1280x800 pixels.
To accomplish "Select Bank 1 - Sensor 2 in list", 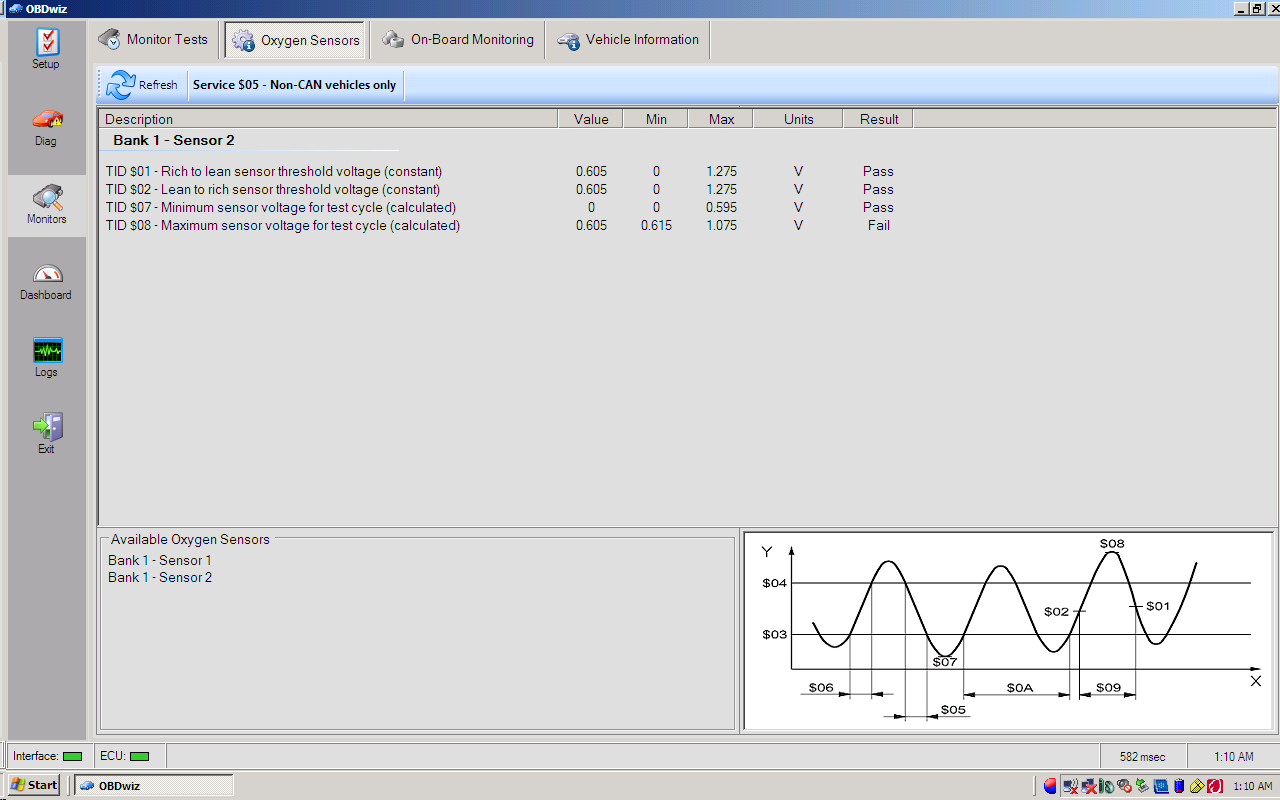I will click(x=160, y=577).
